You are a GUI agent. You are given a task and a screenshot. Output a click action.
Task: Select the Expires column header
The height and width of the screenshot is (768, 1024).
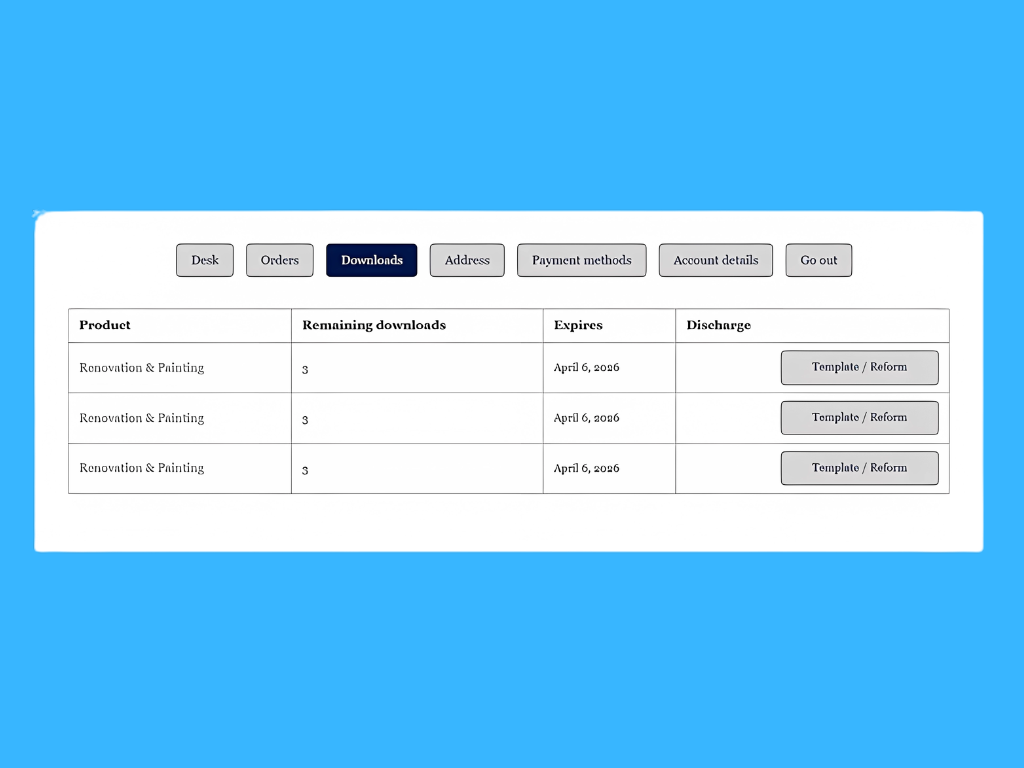click(x=578, y=325)
